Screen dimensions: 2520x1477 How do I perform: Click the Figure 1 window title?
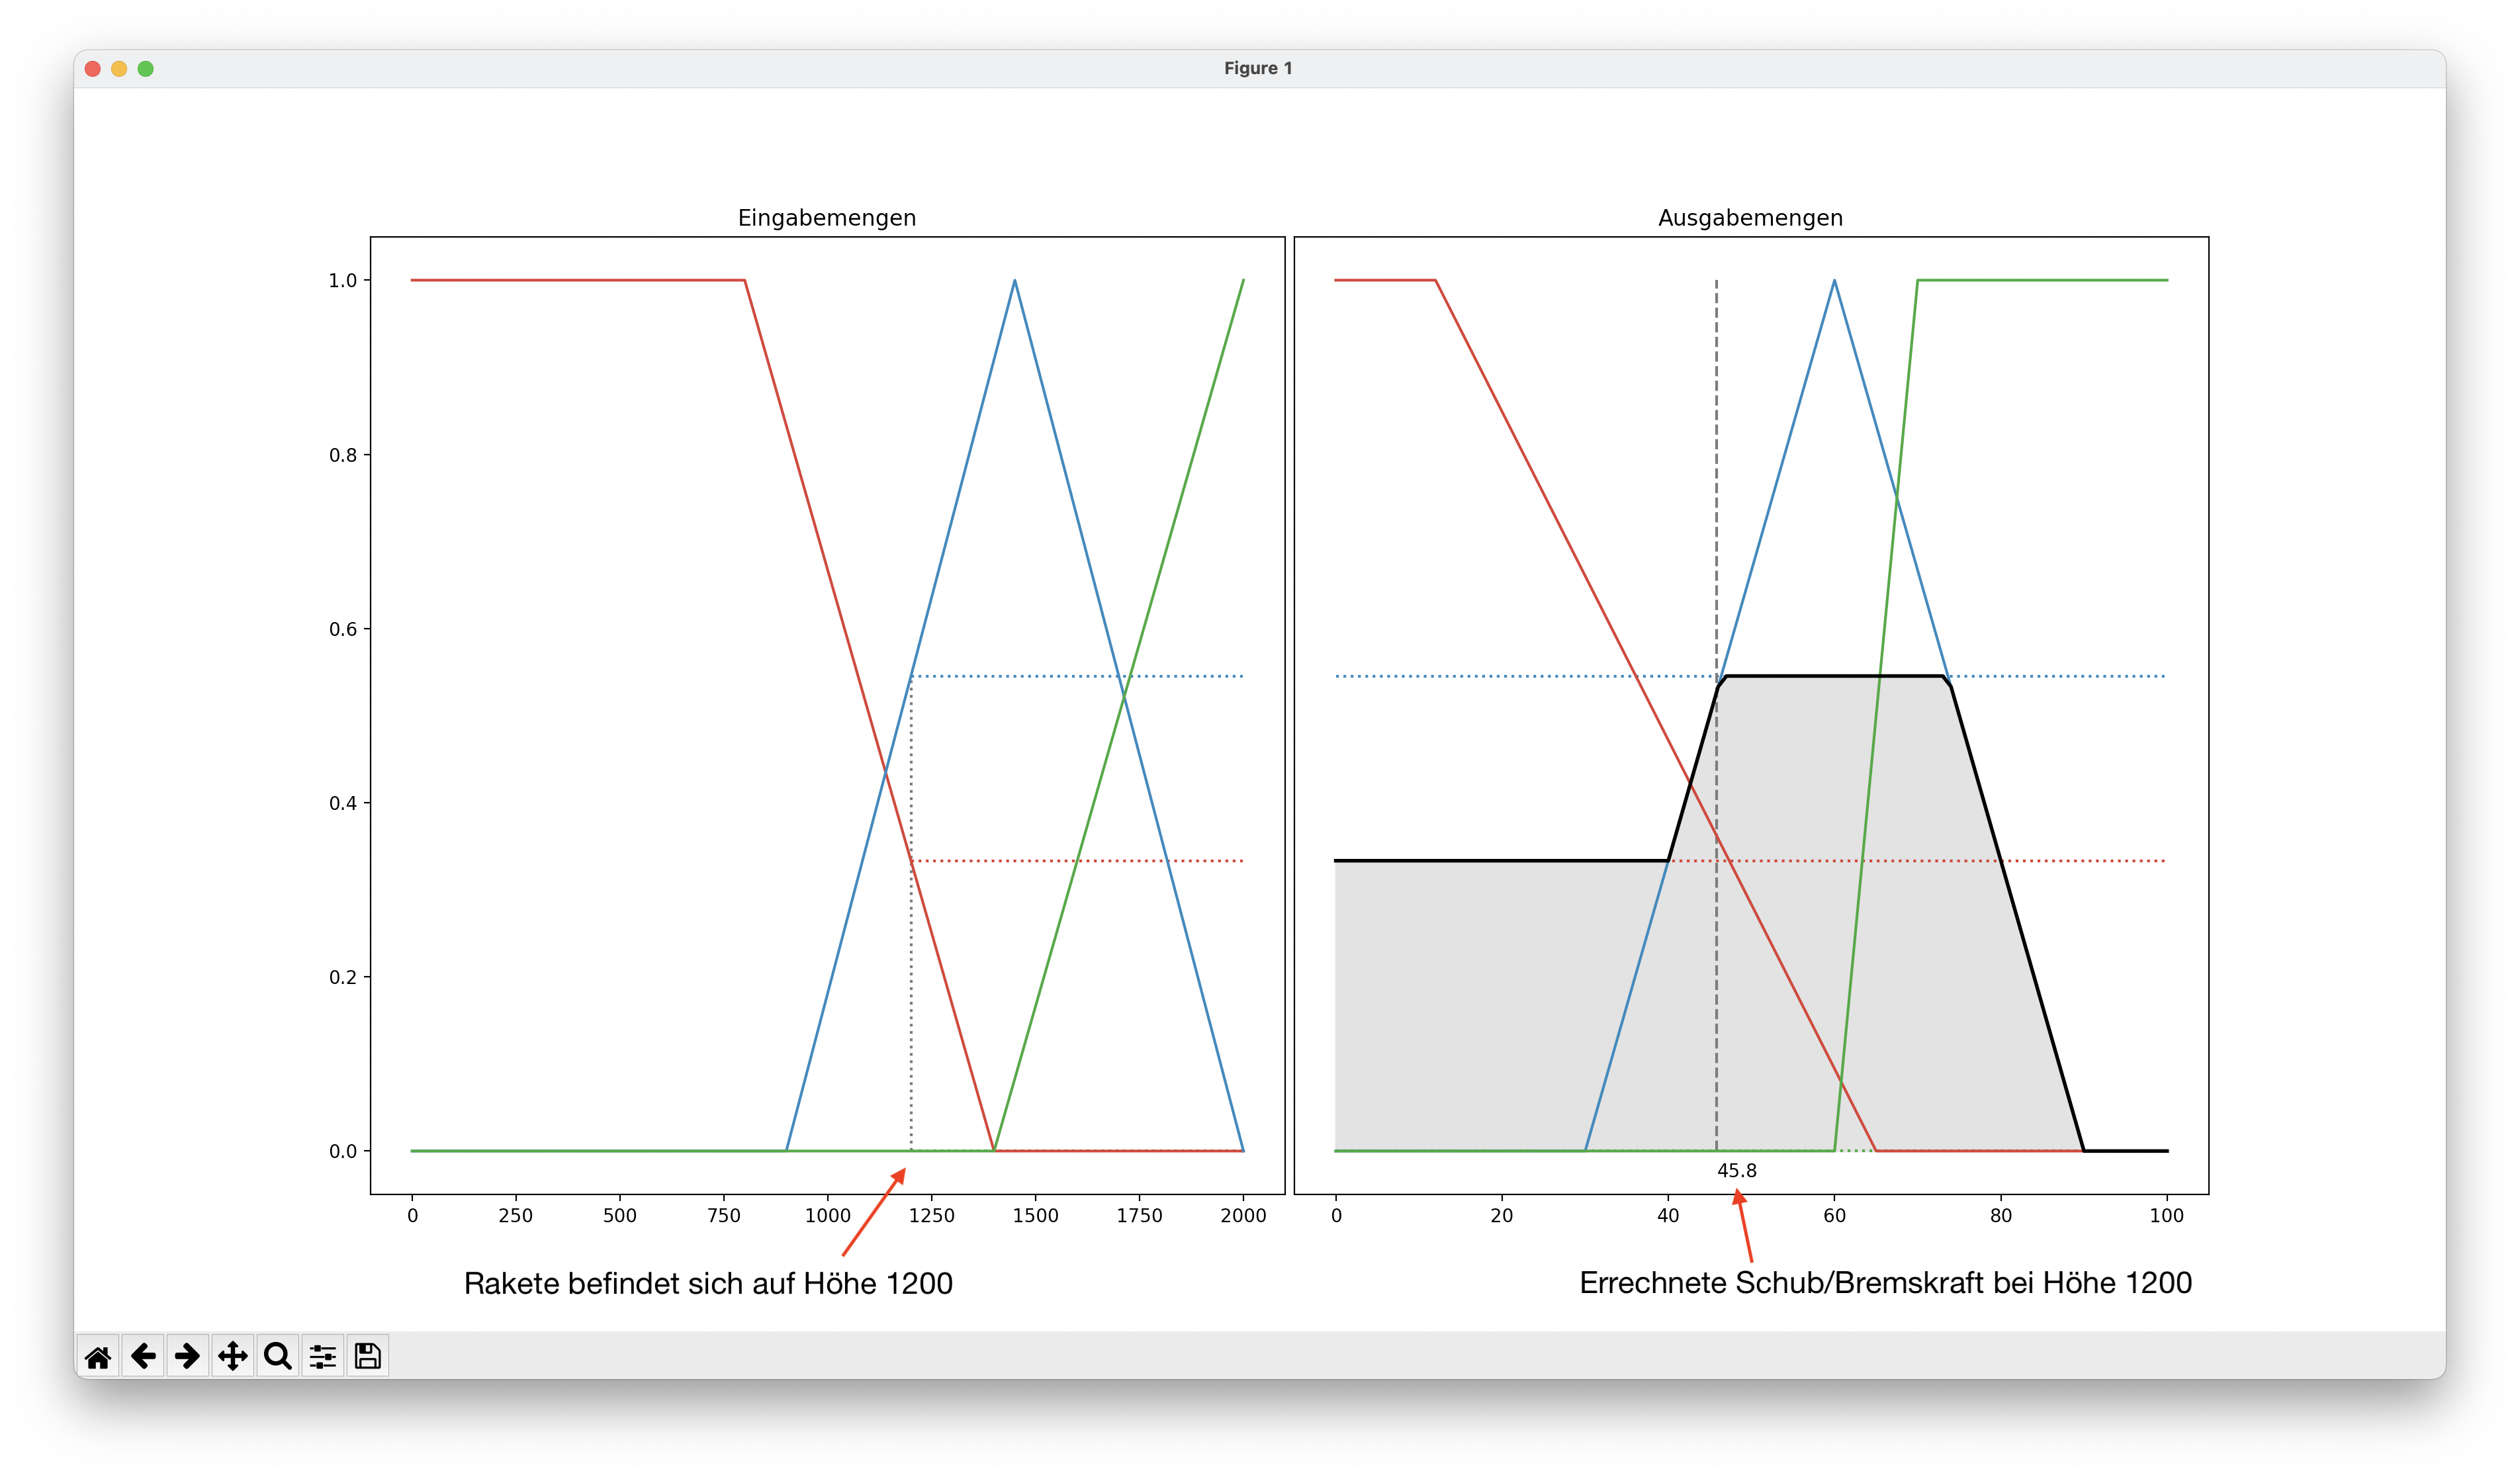(x=1258, y=68)
